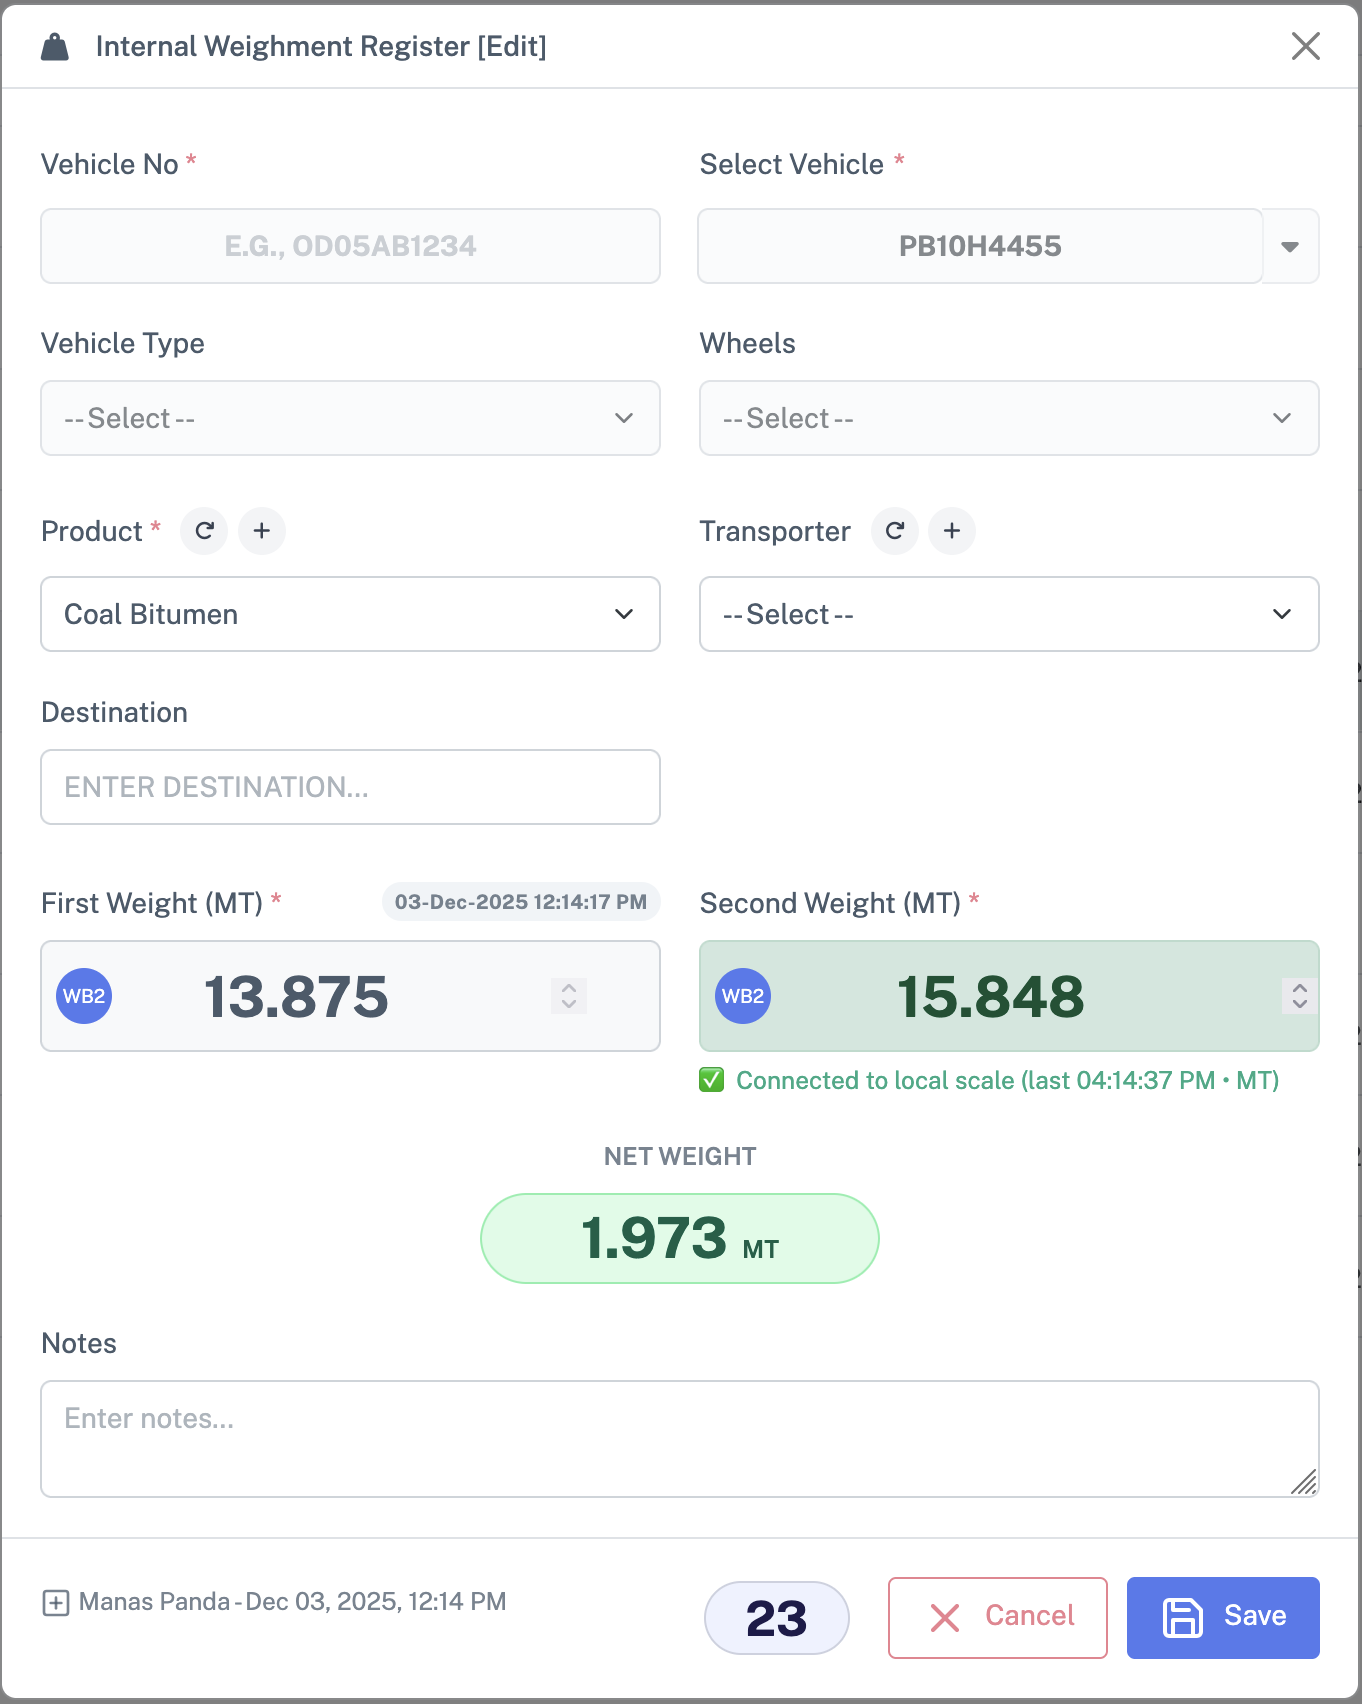Cancel editing the weighment record
The width and height of the screenshot is (1362, 1704).
pyautogui.click(x=997, y=1617)
